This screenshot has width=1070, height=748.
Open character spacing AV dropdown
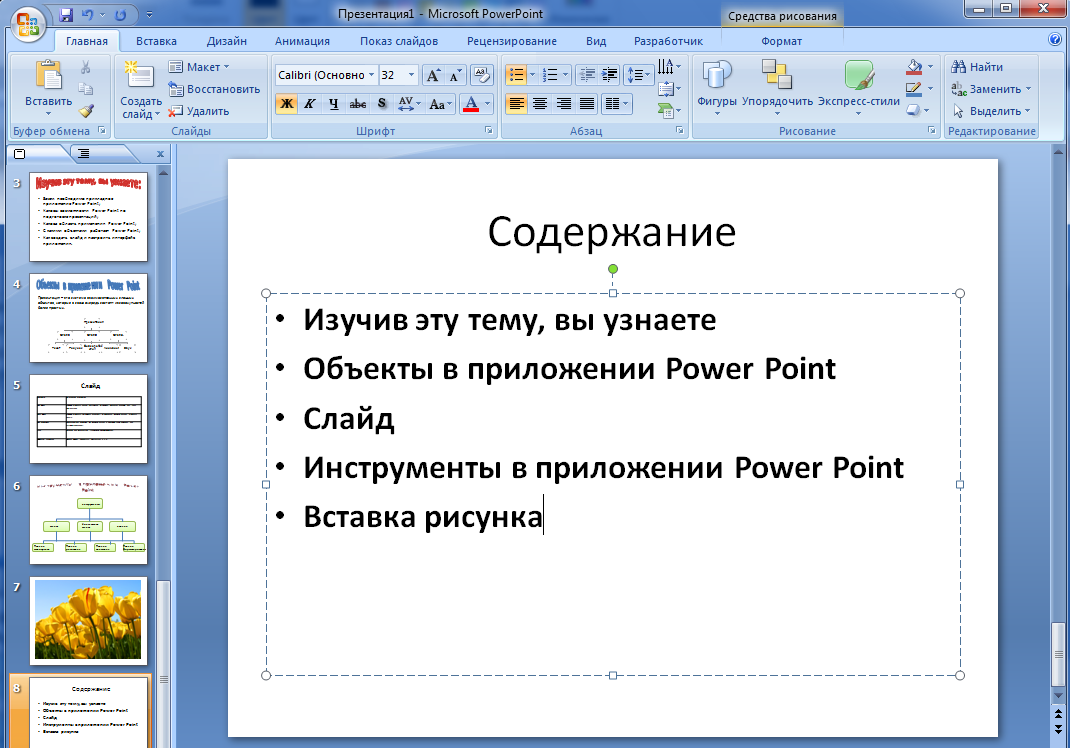pyautogui.click(x=410, y=104)
